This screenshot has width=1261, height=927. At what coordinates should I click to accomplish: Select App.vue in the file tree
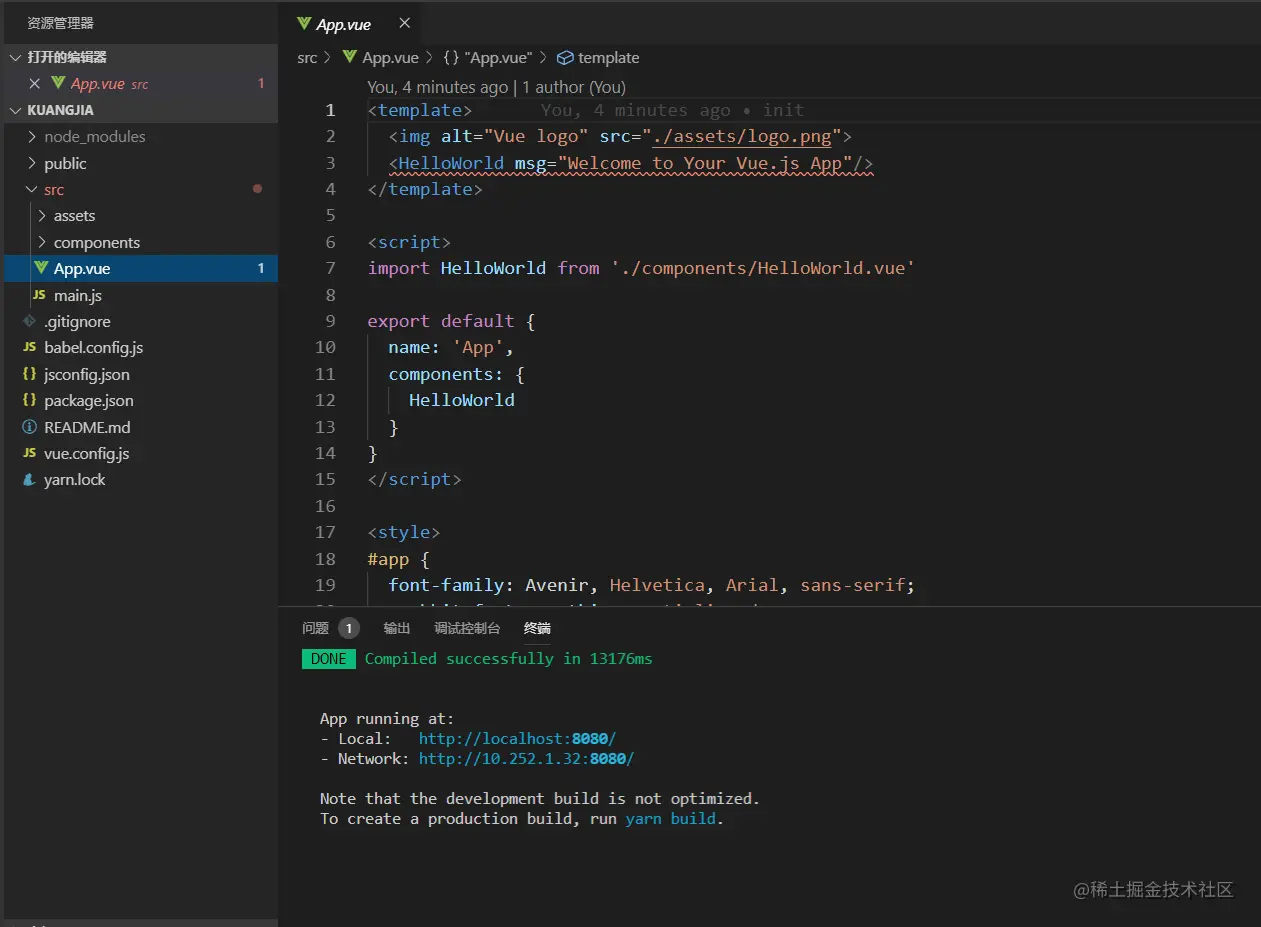click(x=139, y=269)
